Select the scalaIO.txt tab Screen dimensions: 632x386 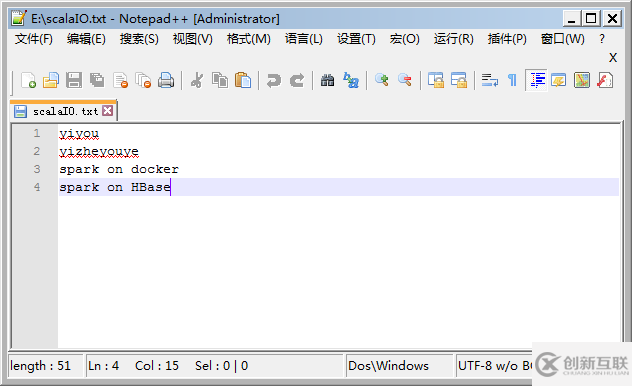click(64, 111)
